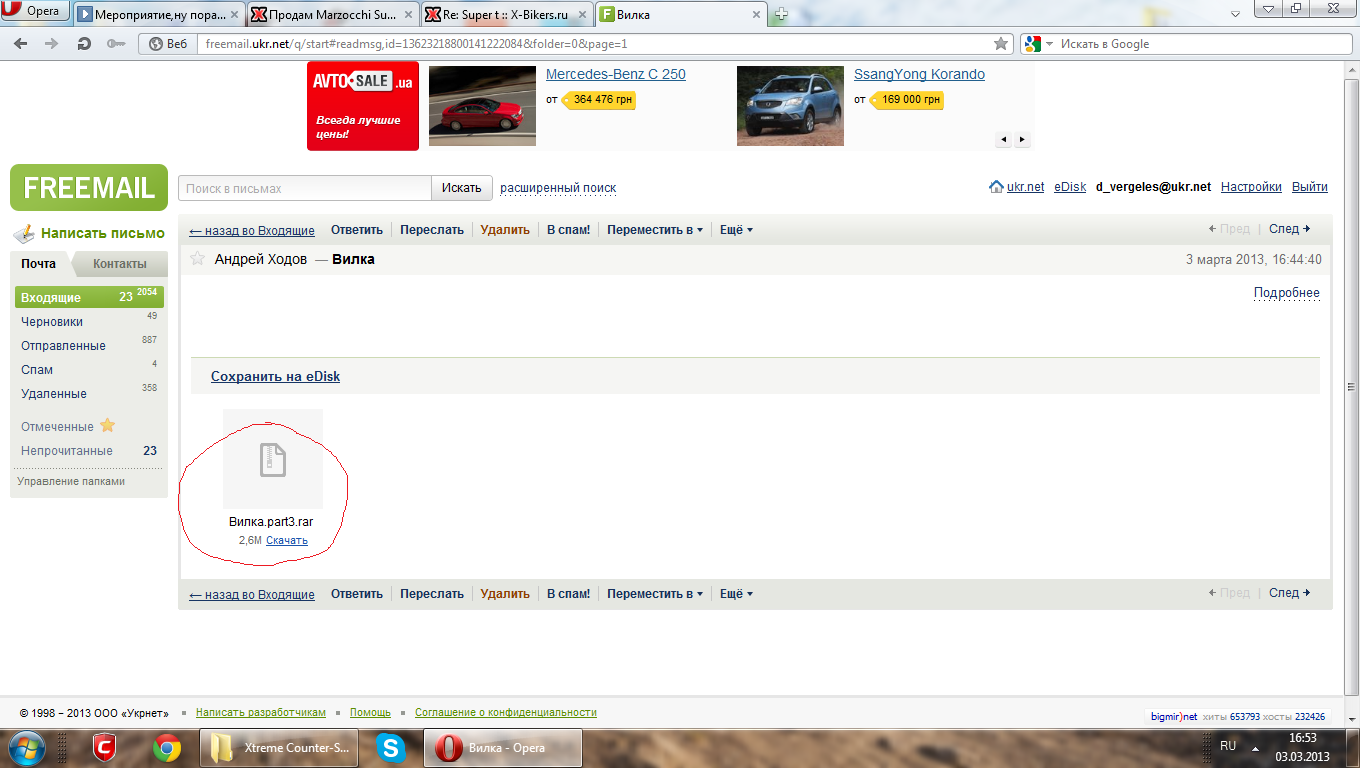Screen dimensions: 1360x768
Task: Click Управление папками link
Action: (x=71, y=481)
